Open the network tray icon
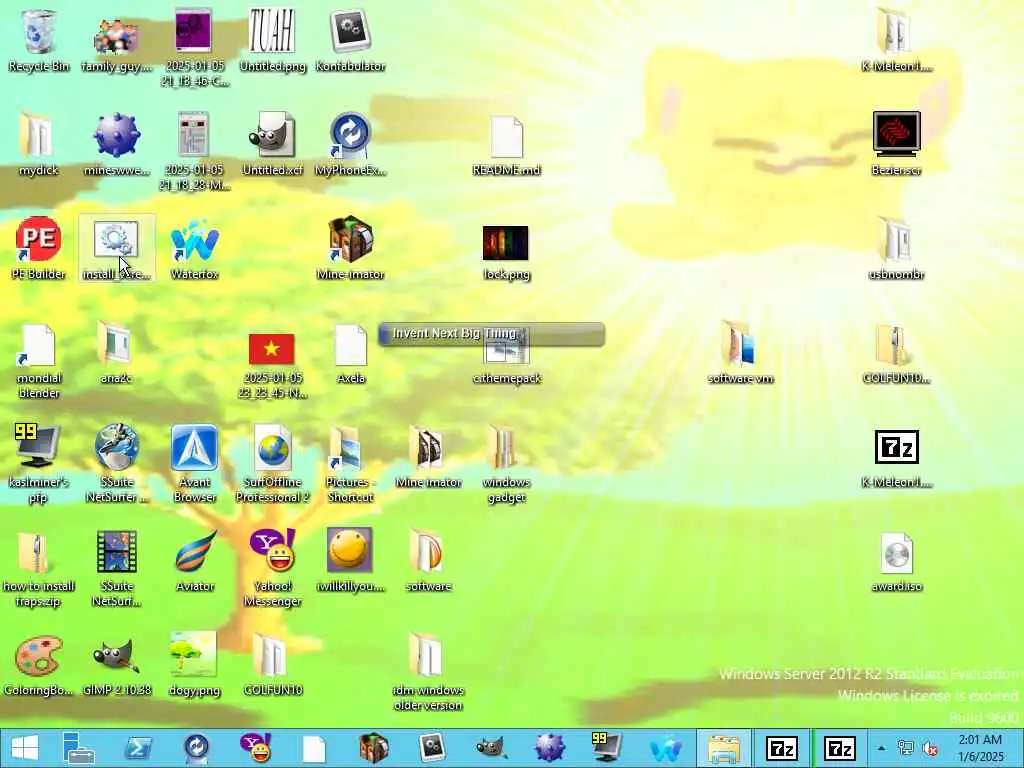Screen dimensions: 1024x768 pos(906,748)
